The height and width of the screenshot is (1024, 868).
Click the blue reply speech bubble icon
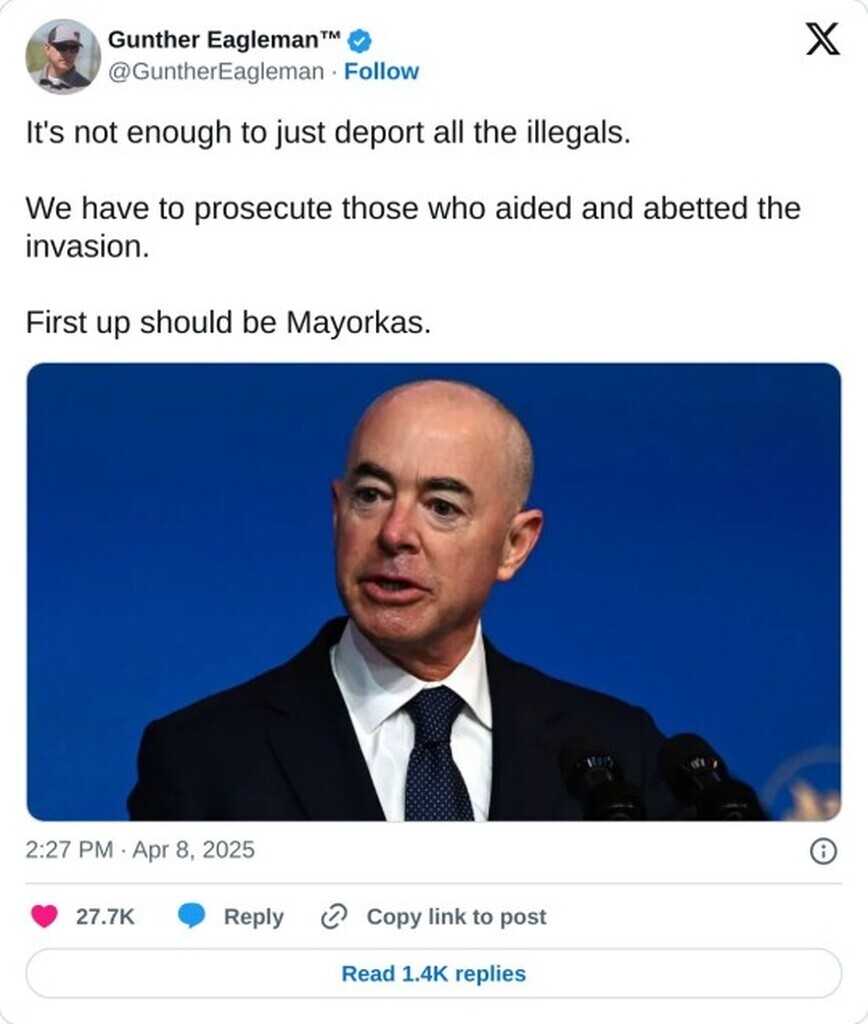tap(191, 916)
